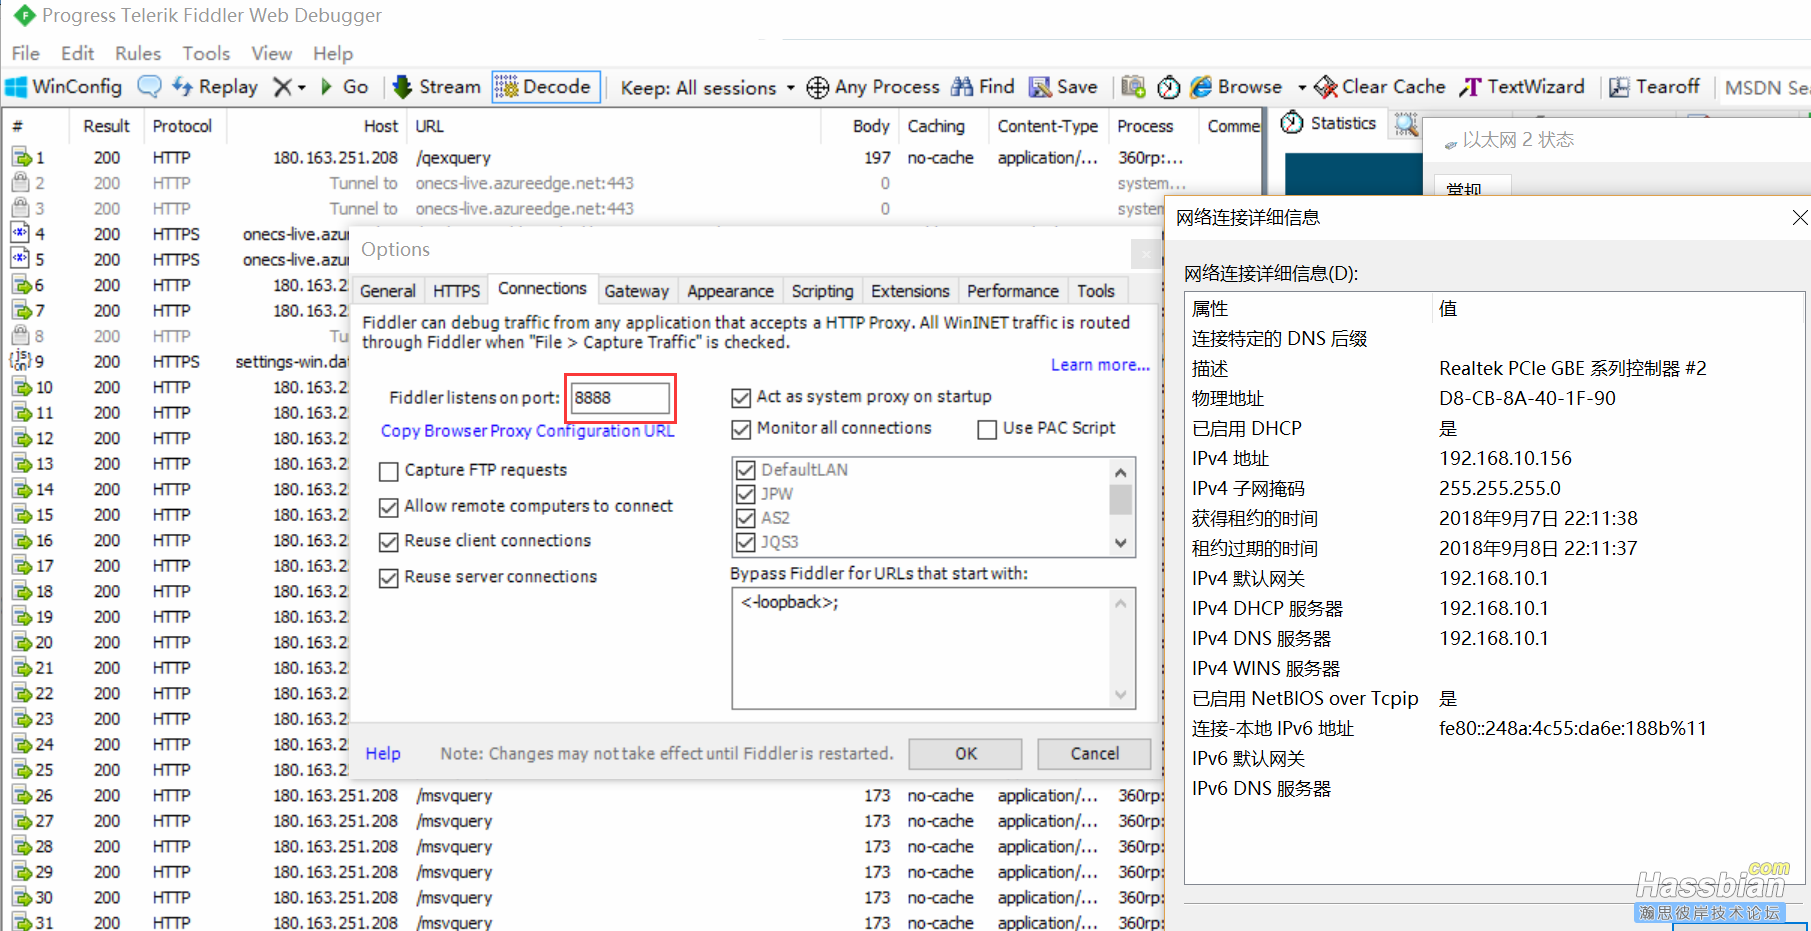The image size is (1811, 931).
Task: Toggle Allow remote computers to connect
Action: (389, 507)
